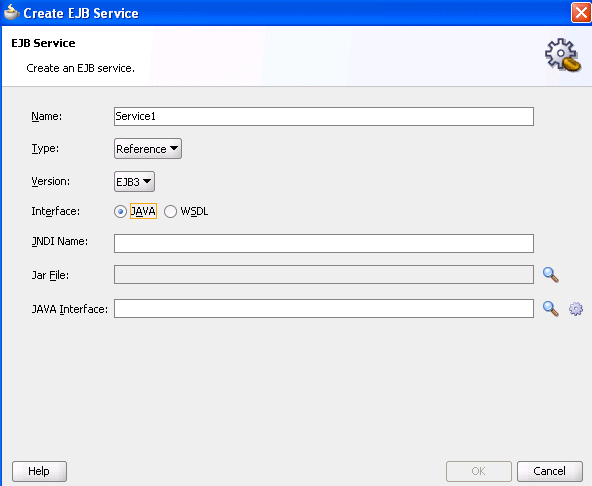Open the Version dropdown showing EJB3
Viewport: 592px width, 486px height.
pyautogui.click(x=134, y=182)
